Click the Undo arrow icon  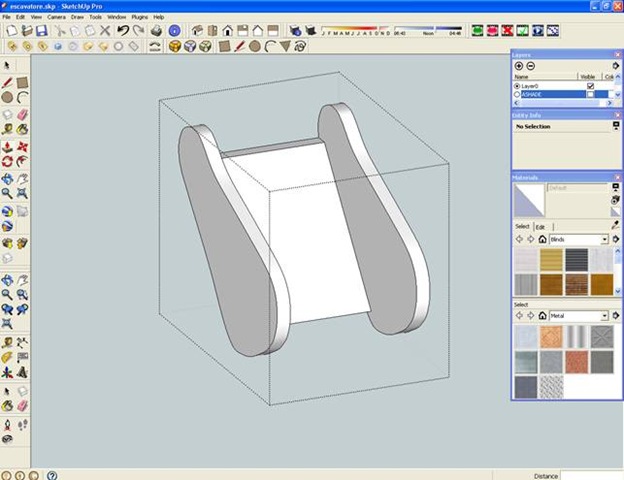(123, 31)
